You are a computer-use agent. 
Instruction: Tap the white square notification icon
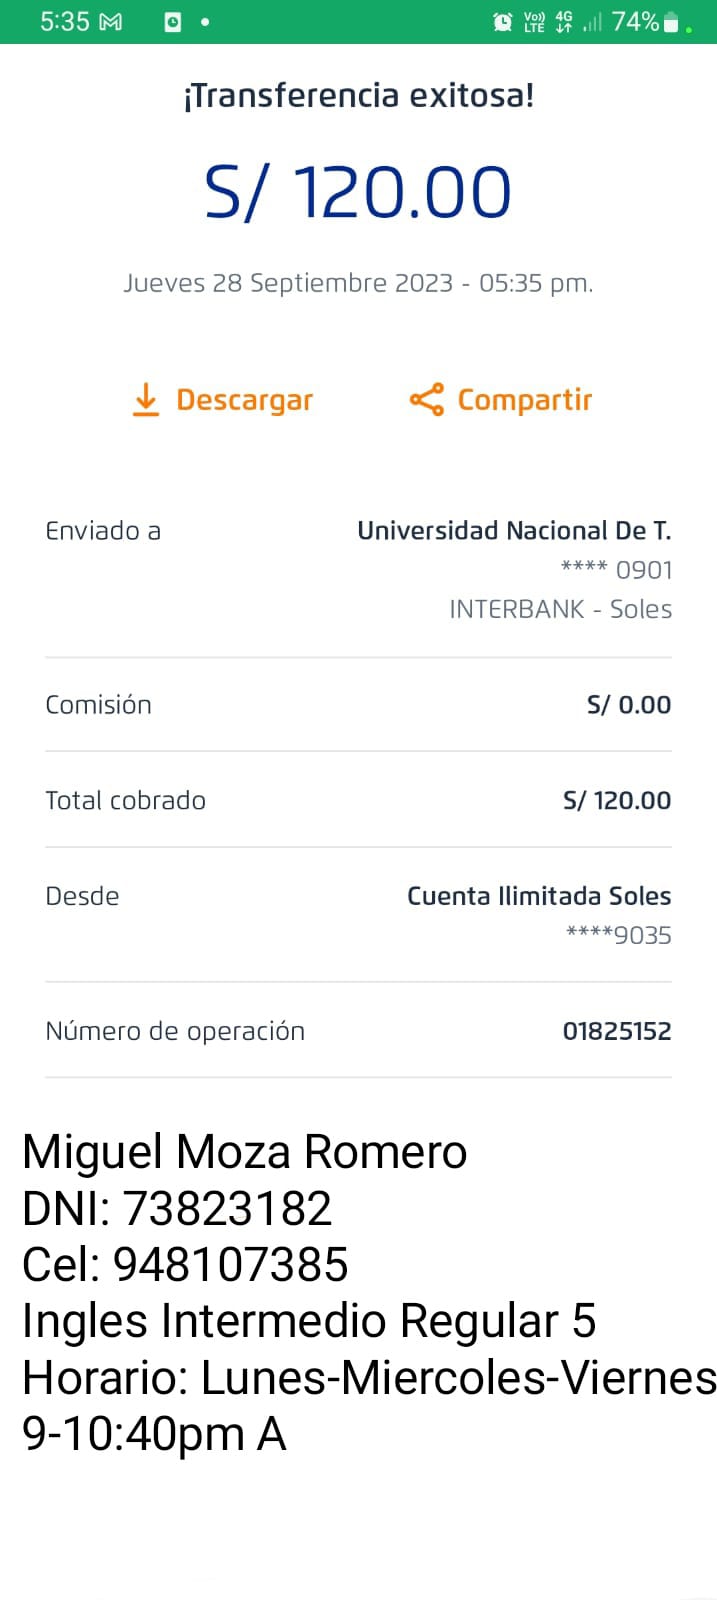pos(173,22)
